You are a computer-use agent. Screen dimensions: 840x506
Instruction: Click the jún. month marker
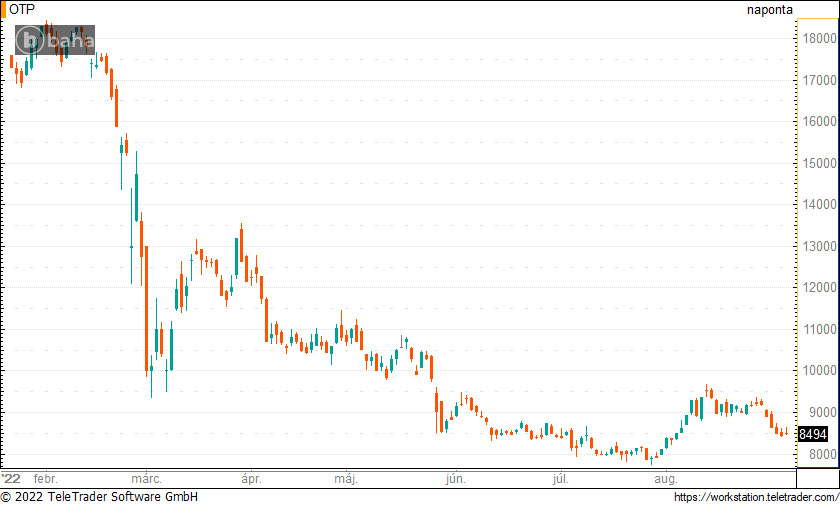[455, 478]
